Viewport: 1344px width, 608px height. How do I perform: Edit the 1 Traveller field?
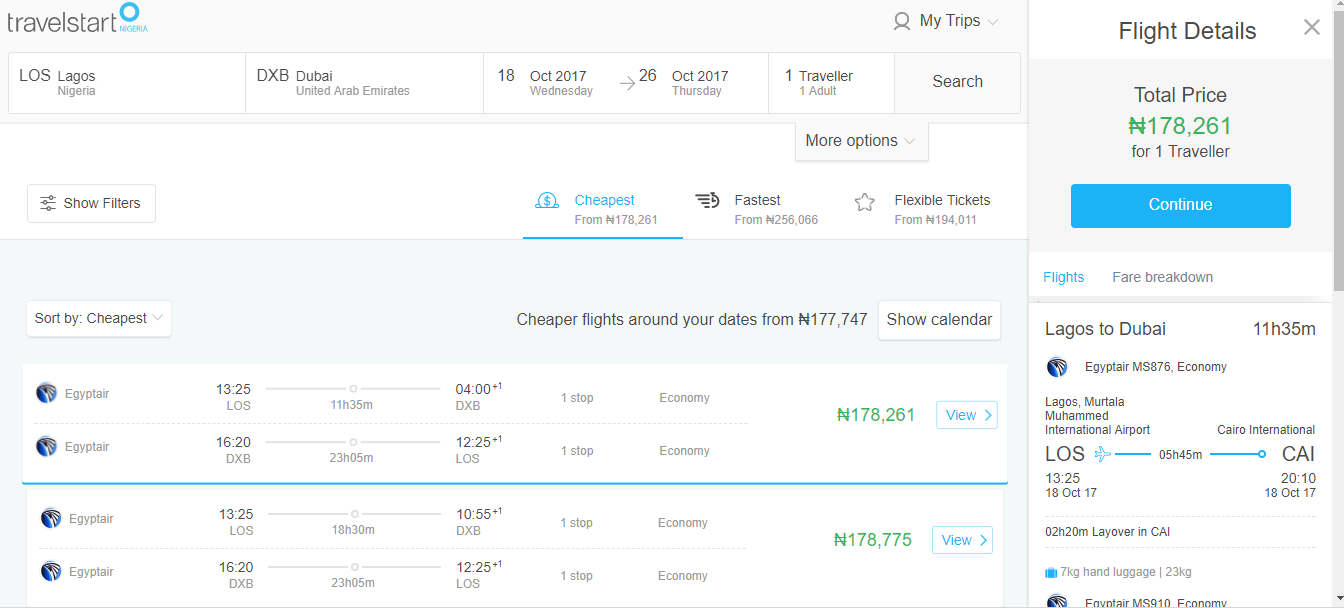[831, 83]
